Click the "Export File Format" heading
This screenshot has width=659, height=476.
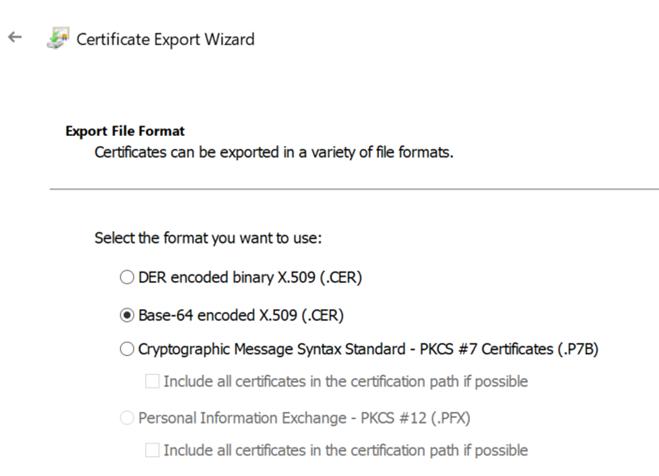tap(125, 131)
